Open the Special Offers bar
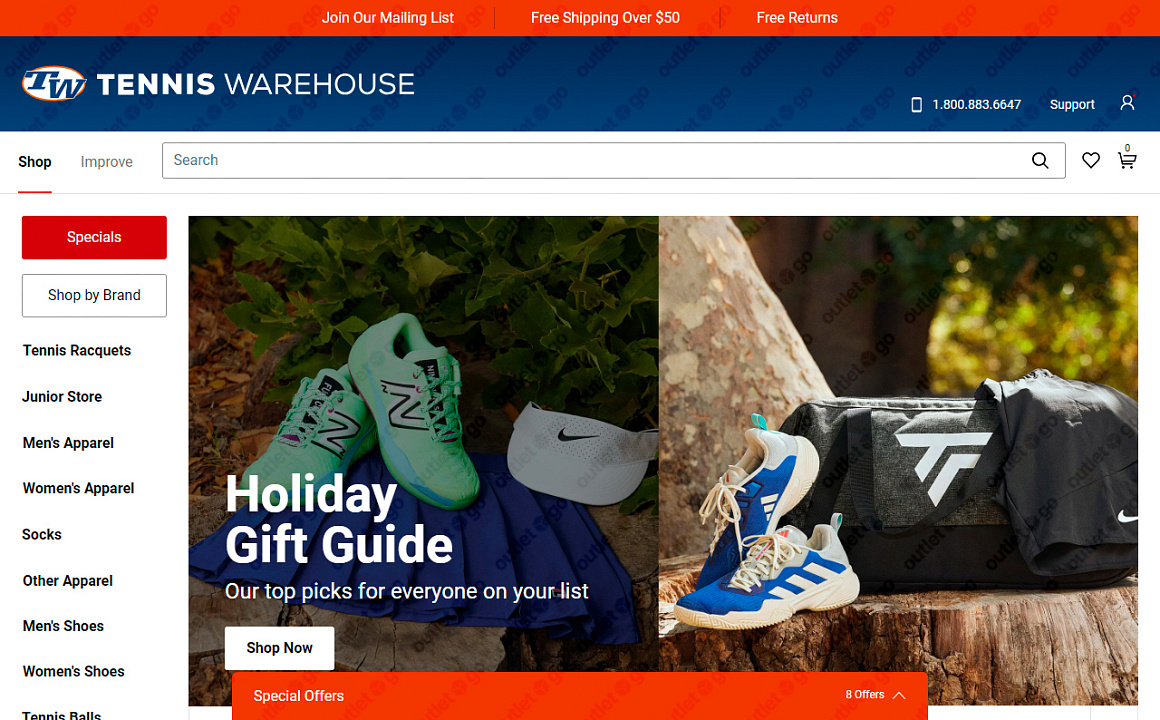This screenshot has width=1160, height=720. pyautogui.click(x=580, y=696)
